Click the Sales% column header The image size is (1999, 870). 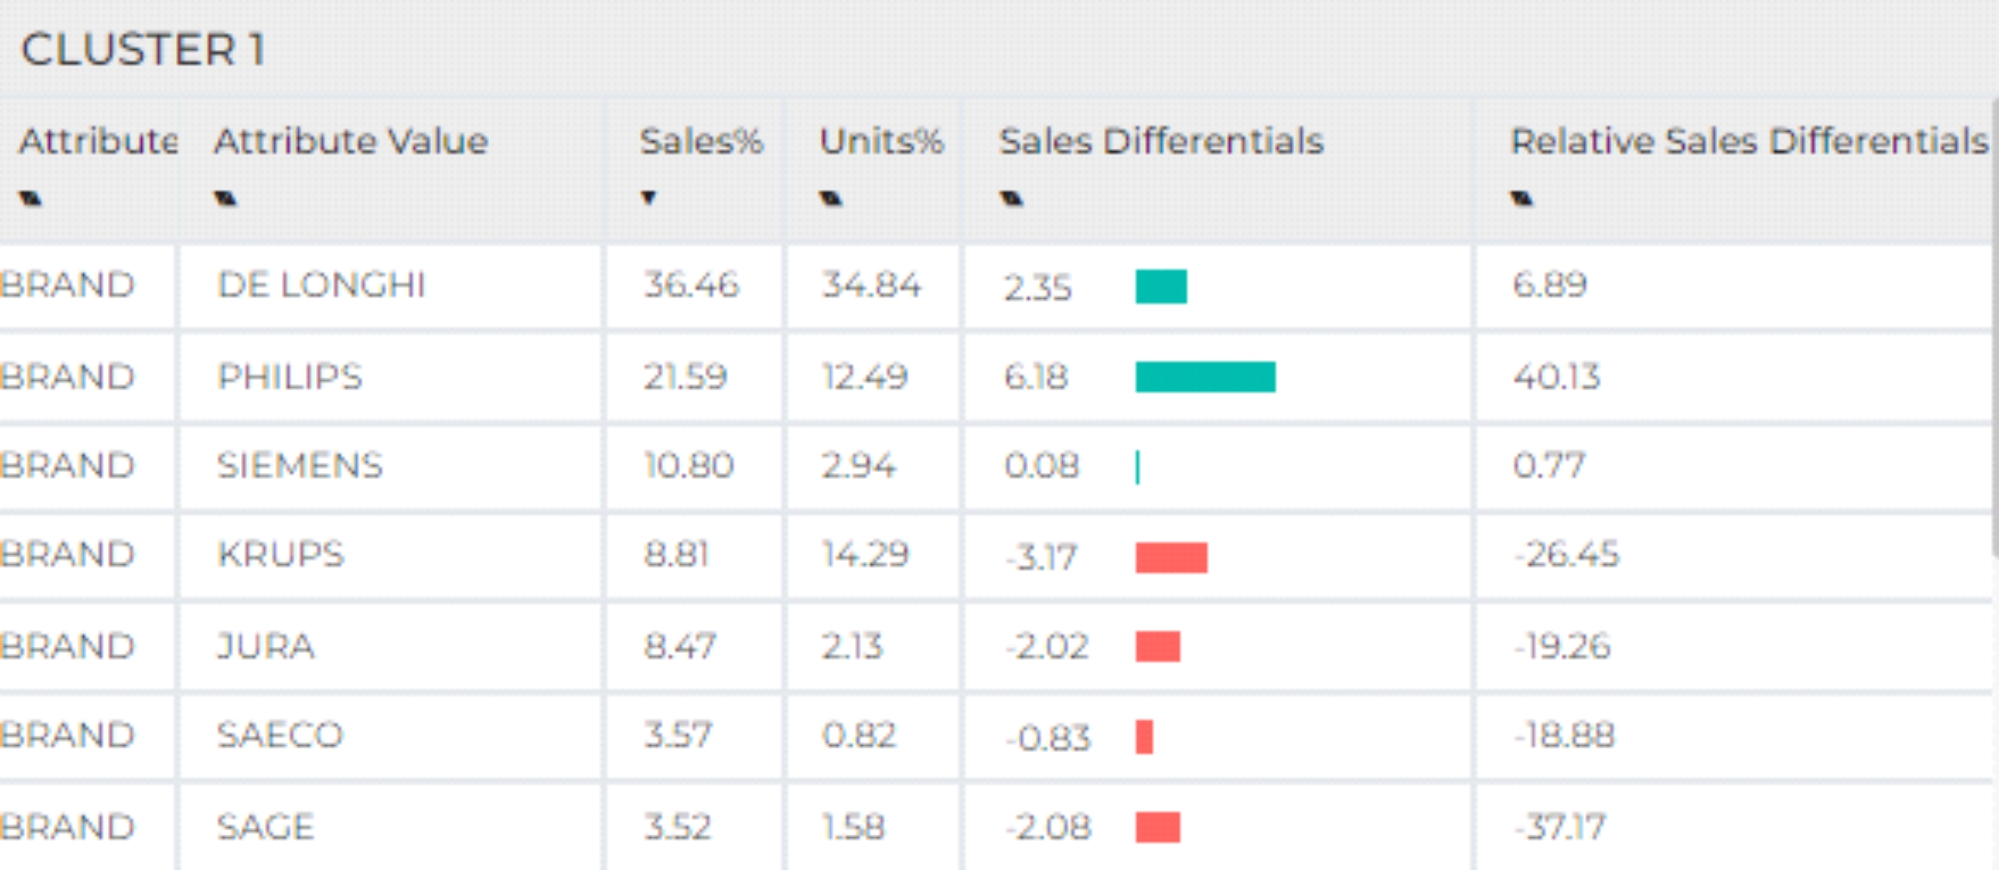(700, 142)
